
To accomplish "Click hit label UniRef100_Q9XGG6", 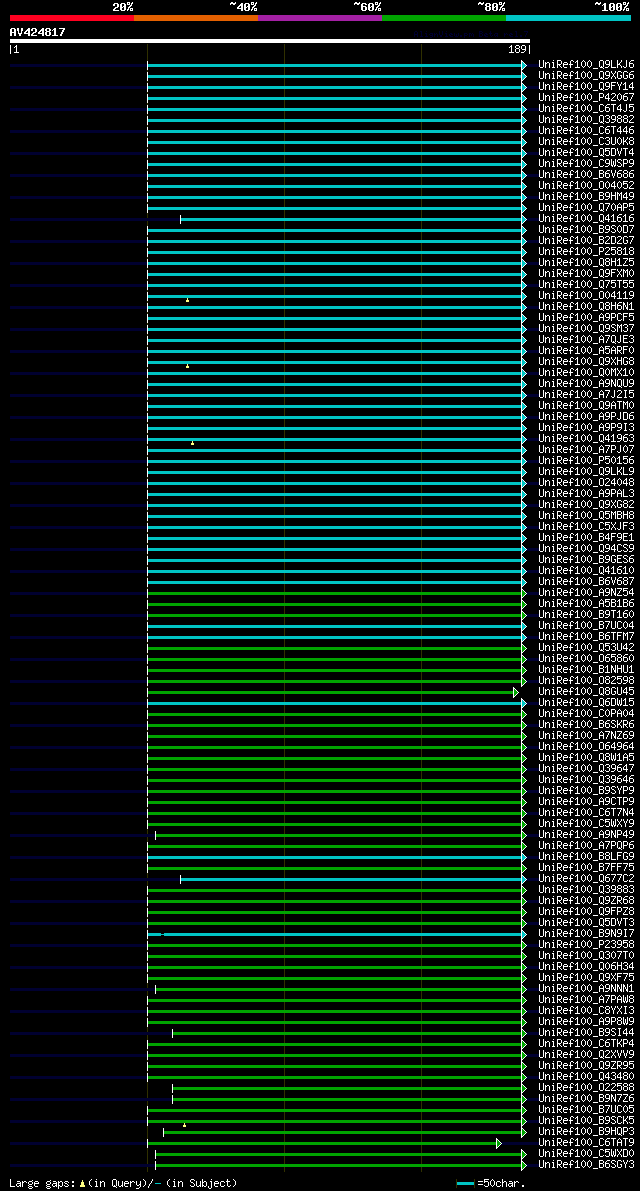I will coord(586,76).
